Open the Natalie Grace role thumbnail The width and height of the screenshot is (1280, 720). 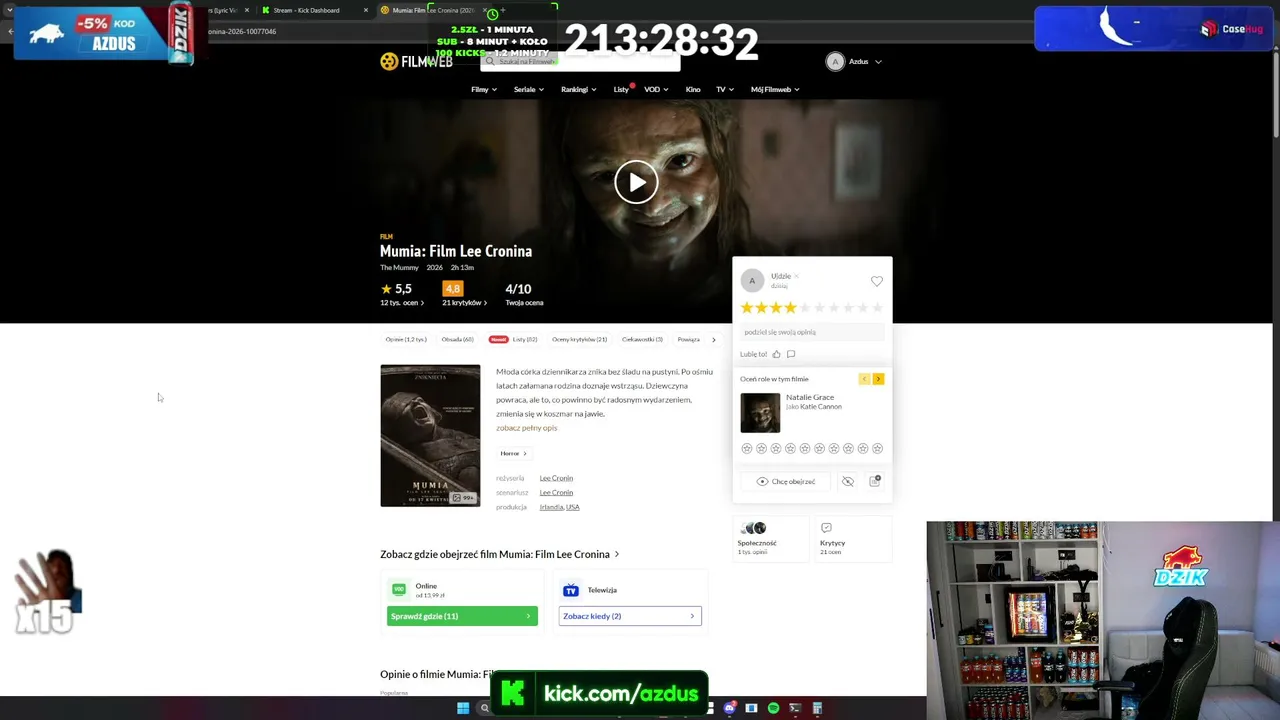[x=760, y=413]
